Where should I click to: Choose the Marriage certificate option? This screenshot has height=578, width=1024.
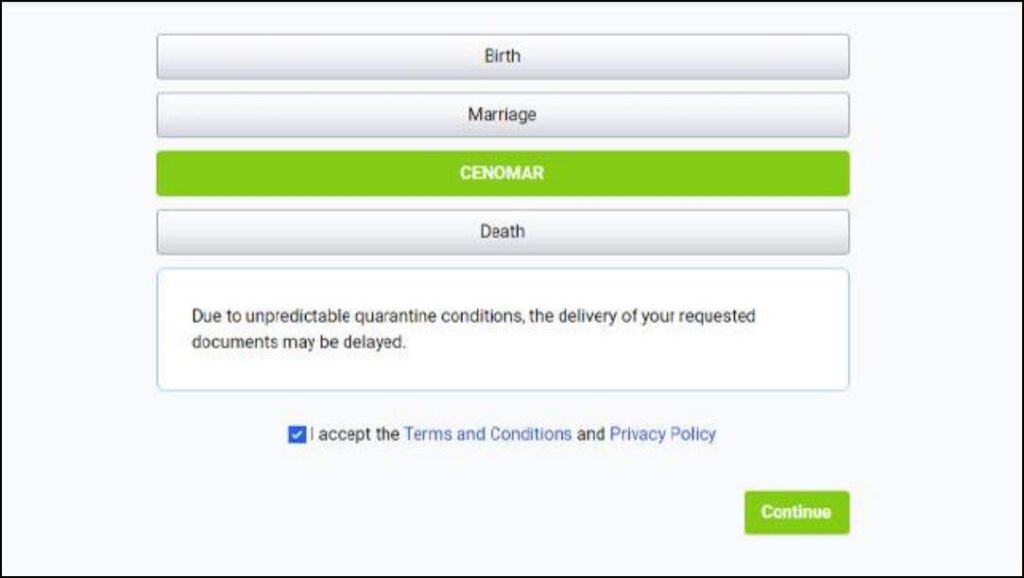[x=503, y=115]
